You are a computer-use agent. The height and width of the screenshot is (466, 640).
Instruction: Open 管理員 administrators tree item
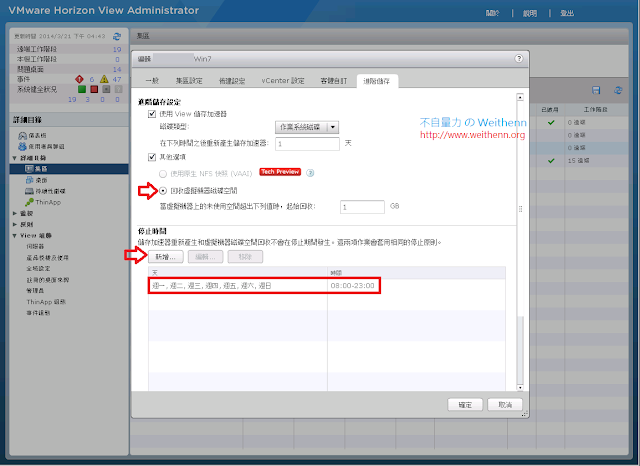(x=35, y=291)
